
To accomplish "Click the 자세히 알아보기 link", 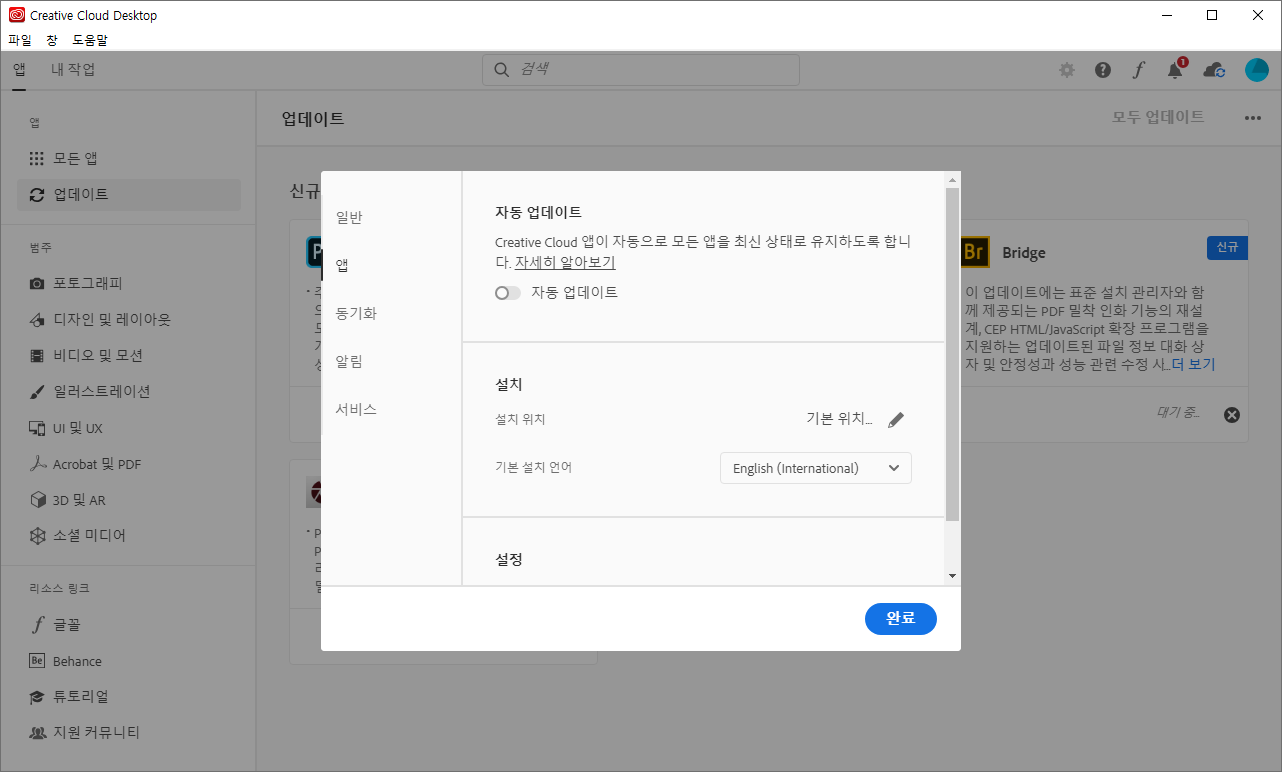I will 565,263.
